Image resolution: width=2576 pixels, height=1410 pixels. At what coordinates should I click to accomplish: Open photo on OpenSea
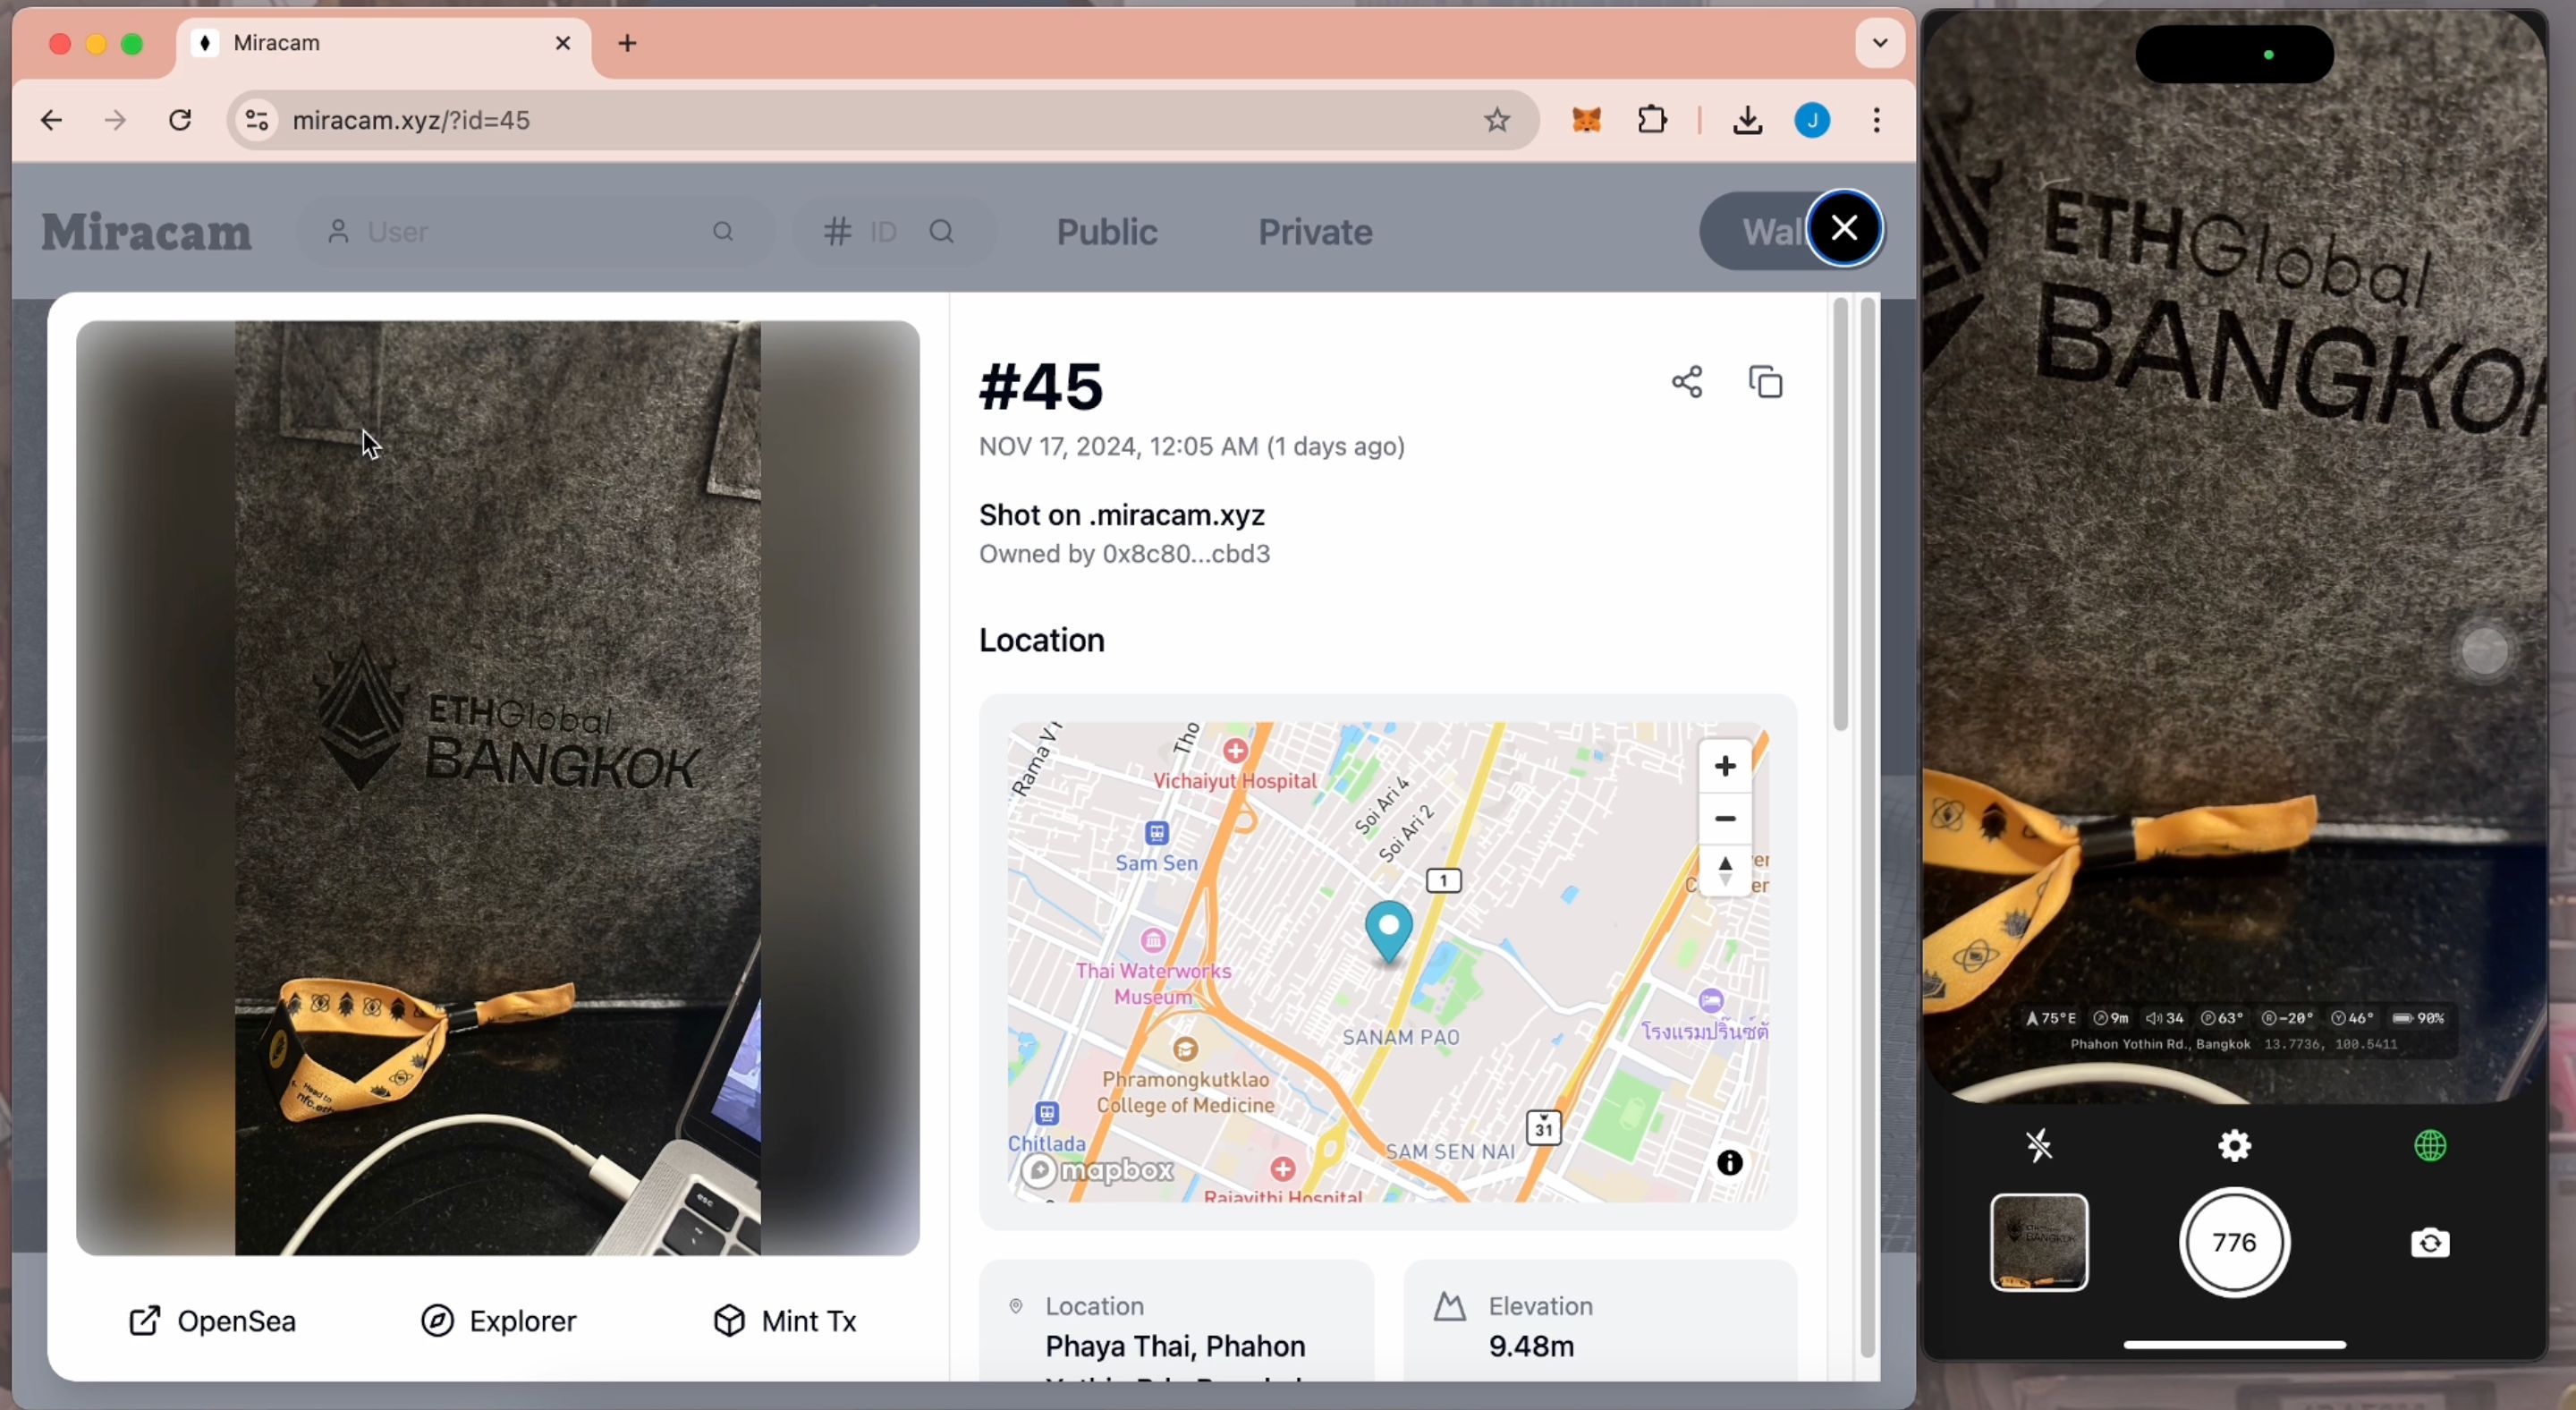pyautogui.click(x=212, y=1321)
